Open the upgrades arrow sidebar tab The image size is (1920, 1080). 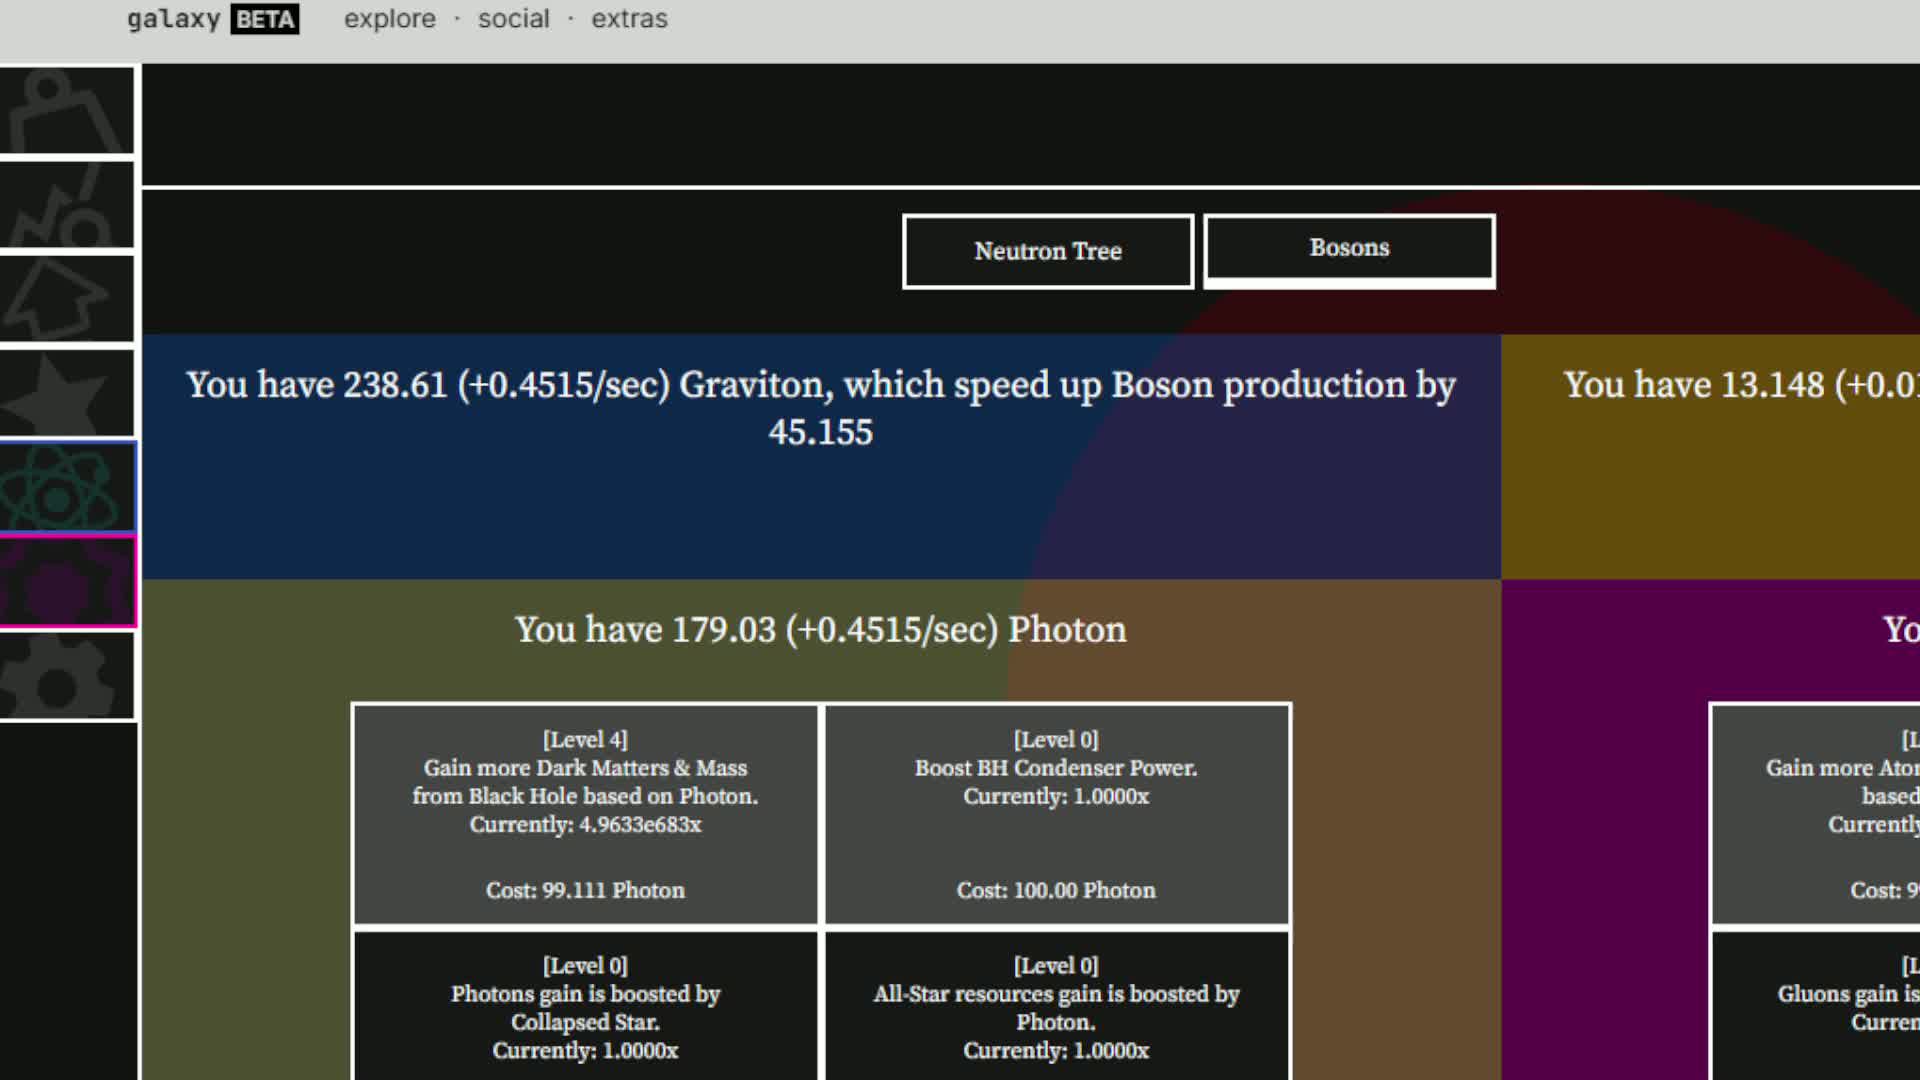click(x=67, y=299)
